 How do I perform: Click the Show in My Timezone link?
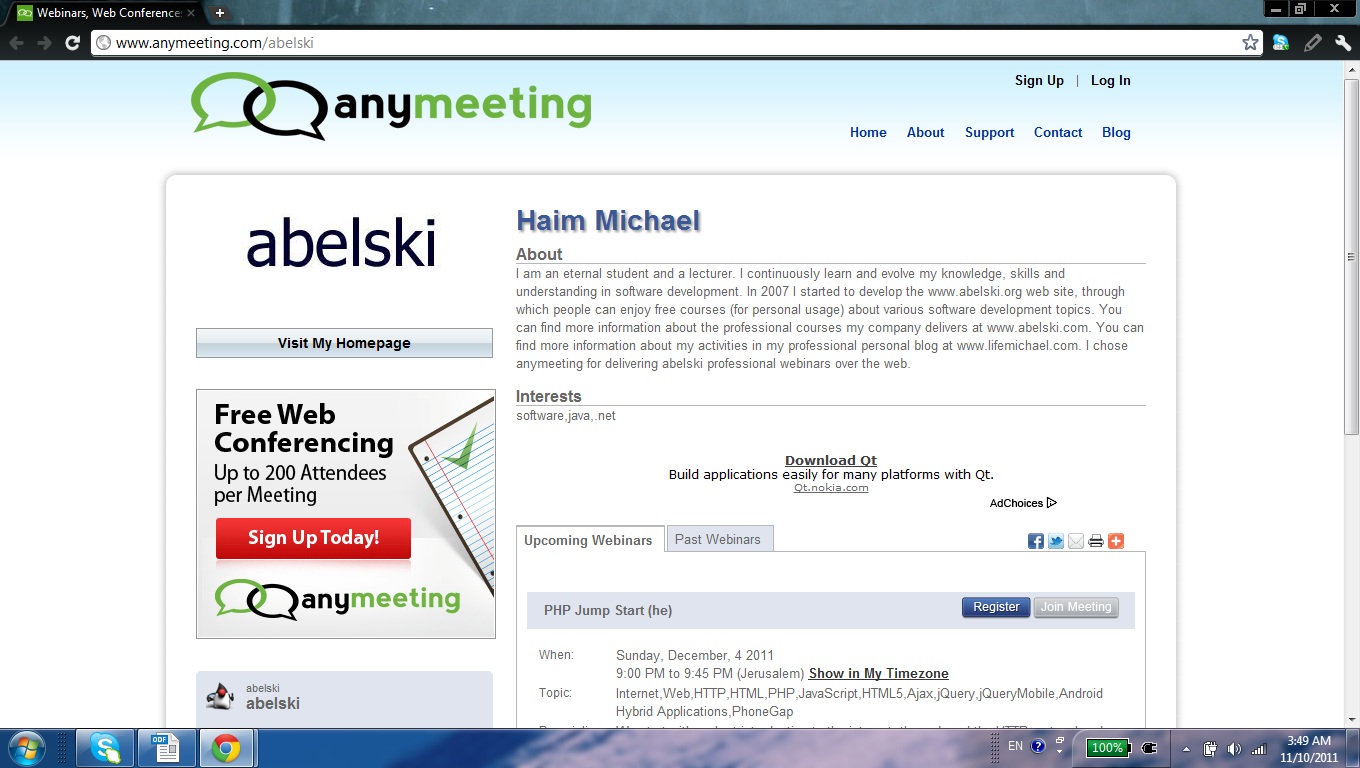pos(878,674)
